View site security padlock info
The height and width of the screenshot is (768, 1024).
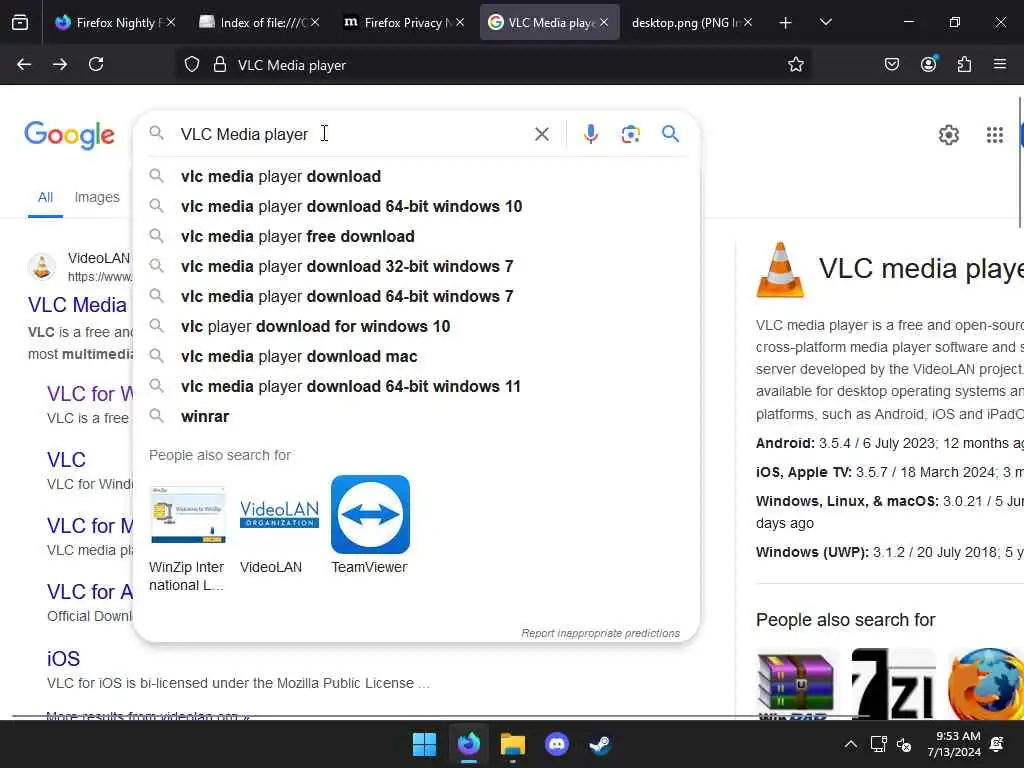[220, 65]
